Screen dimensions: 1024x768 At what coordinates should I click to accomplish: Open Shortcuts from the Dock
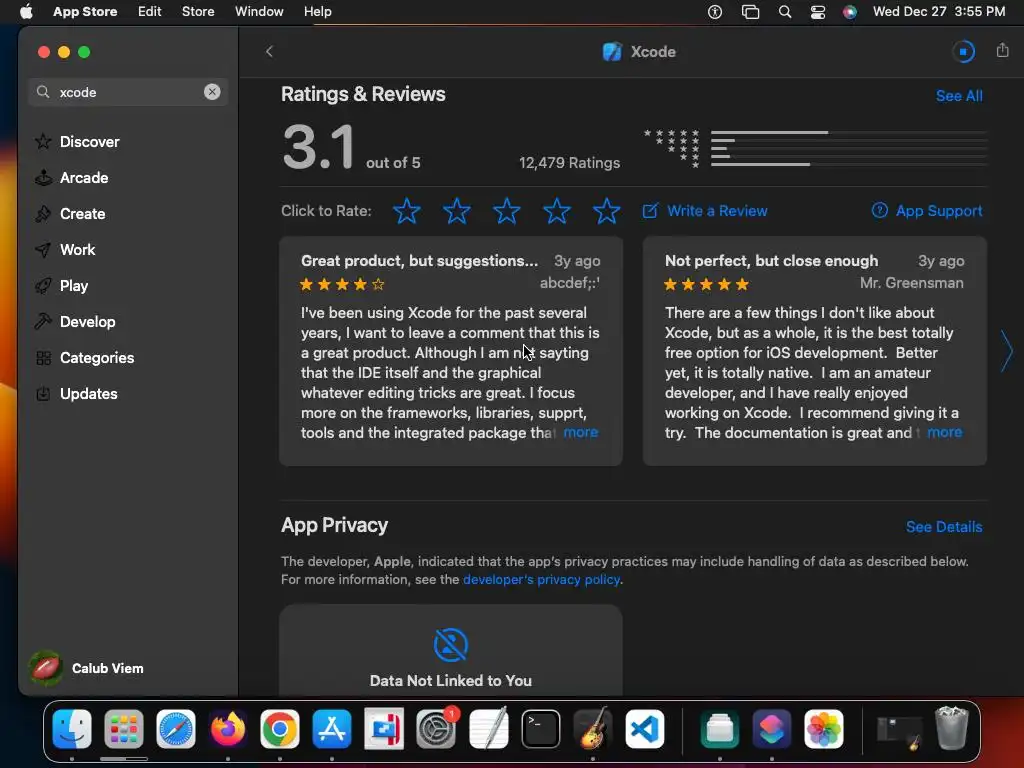pos(771,729)
